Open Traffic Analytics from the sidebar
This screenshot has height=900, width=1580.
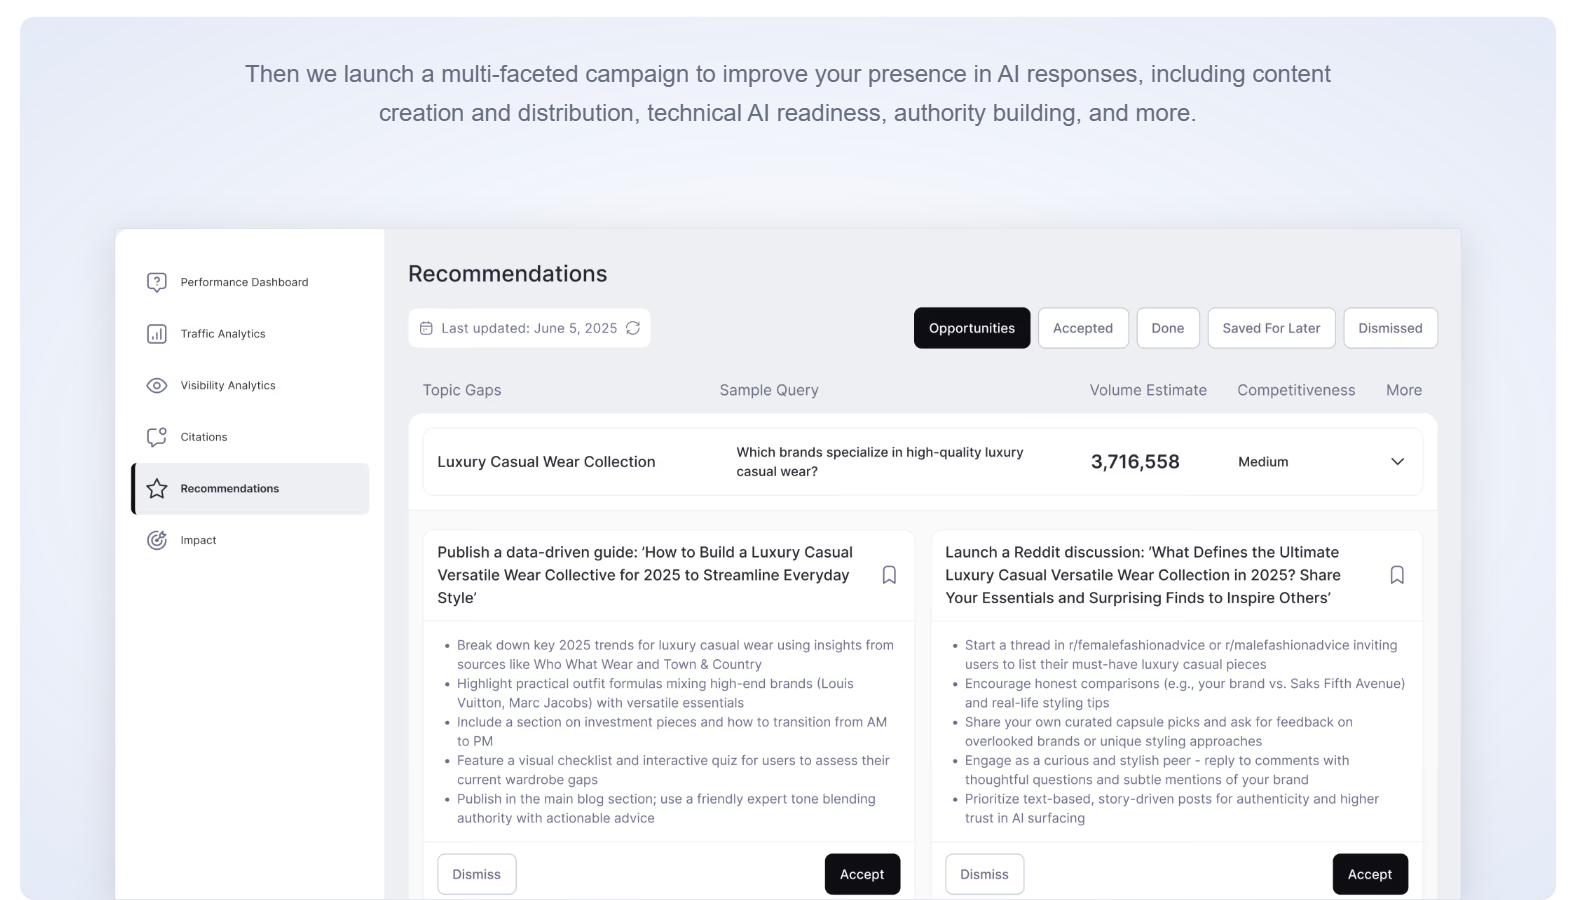[223, 334]
